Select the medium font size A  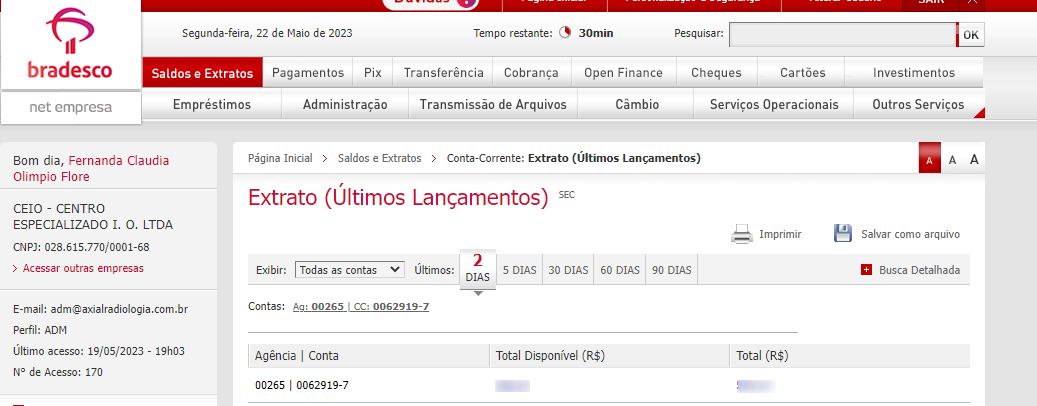[x=952, y=159]
